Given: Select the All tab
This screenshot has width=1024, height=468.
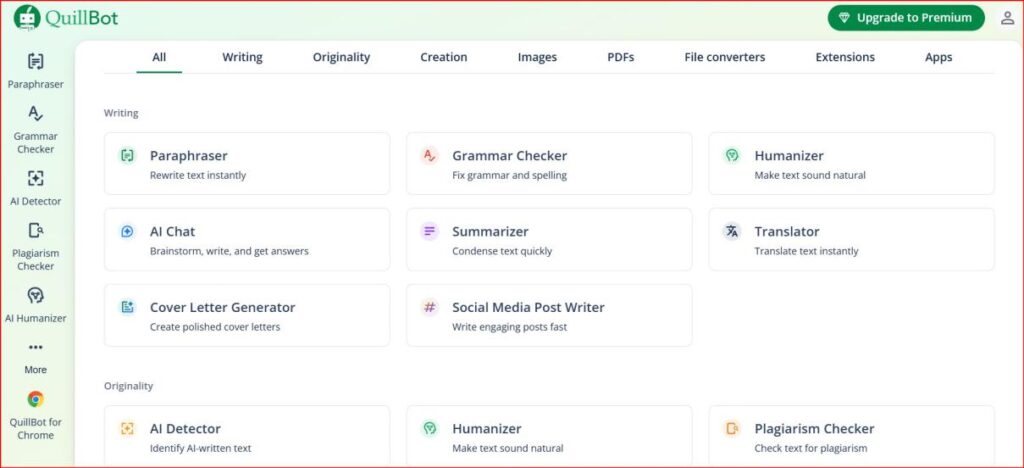Looking at the screenshot, I should tap(159, 57).
